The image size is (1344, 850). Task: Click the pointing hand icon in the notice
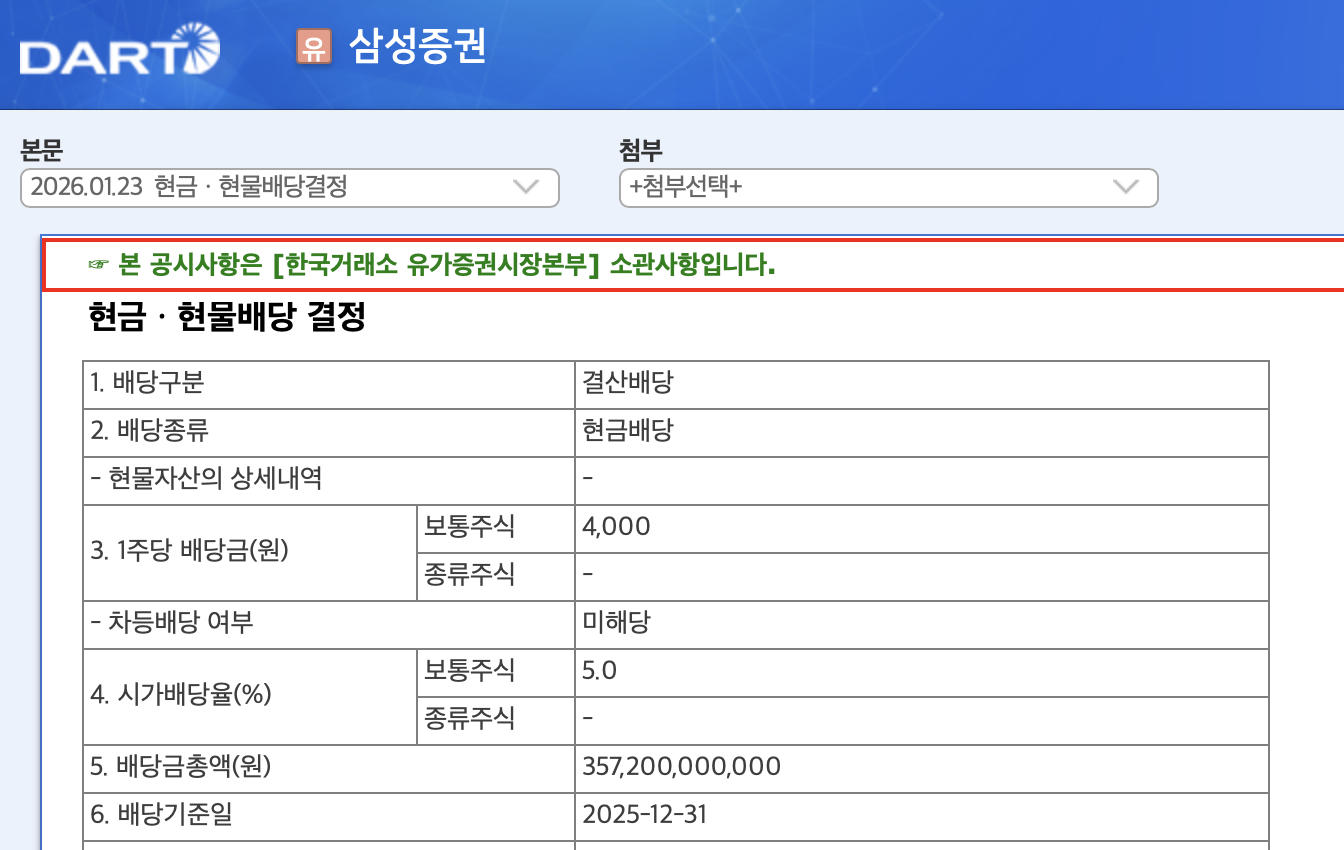pyautogui.click(x=97, y=266)
